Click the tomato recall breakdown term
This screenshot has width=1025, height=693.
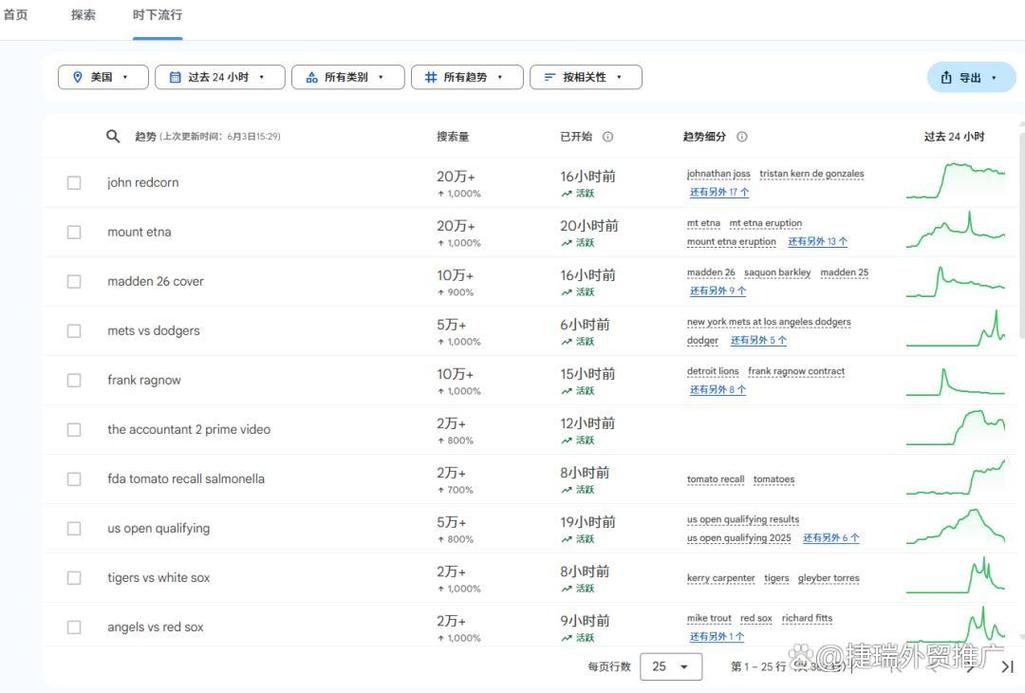tap(715, 479)
